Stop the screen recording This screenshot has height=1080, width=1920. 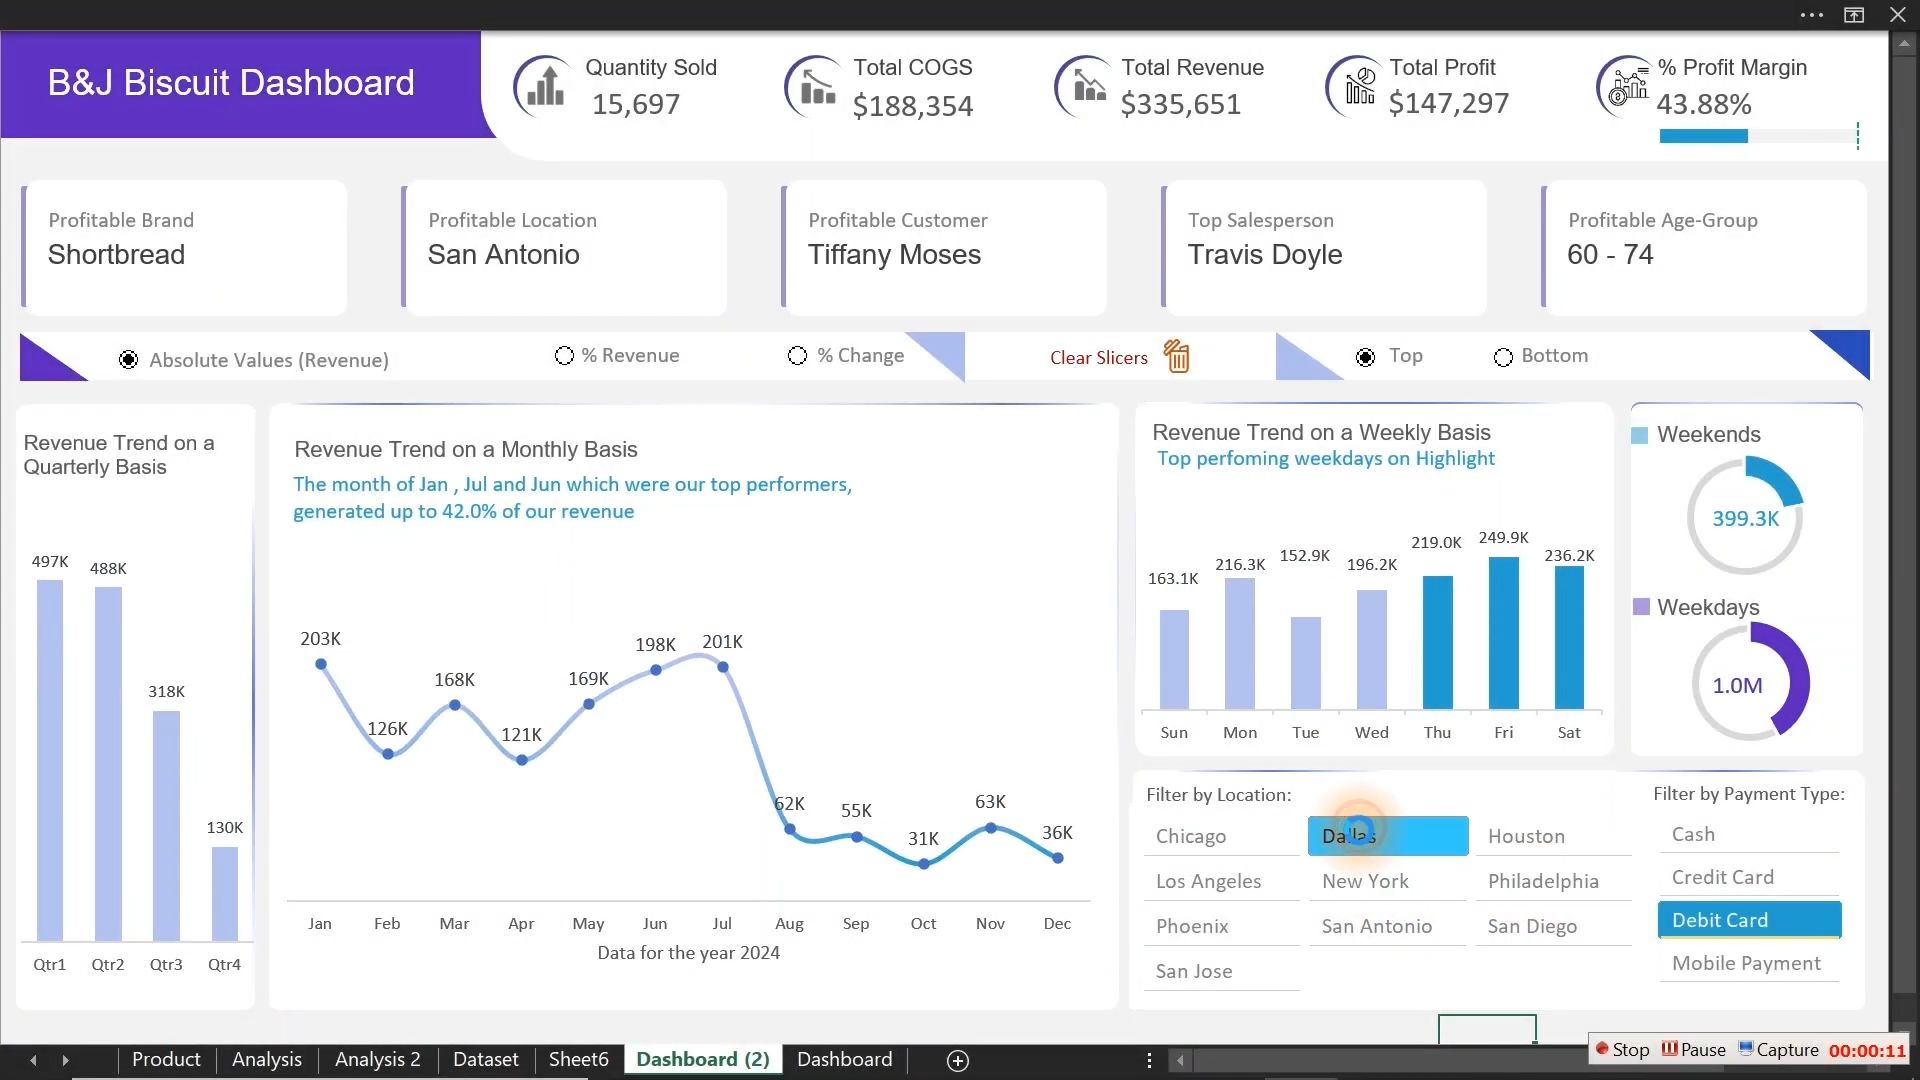[1622, 1050]
